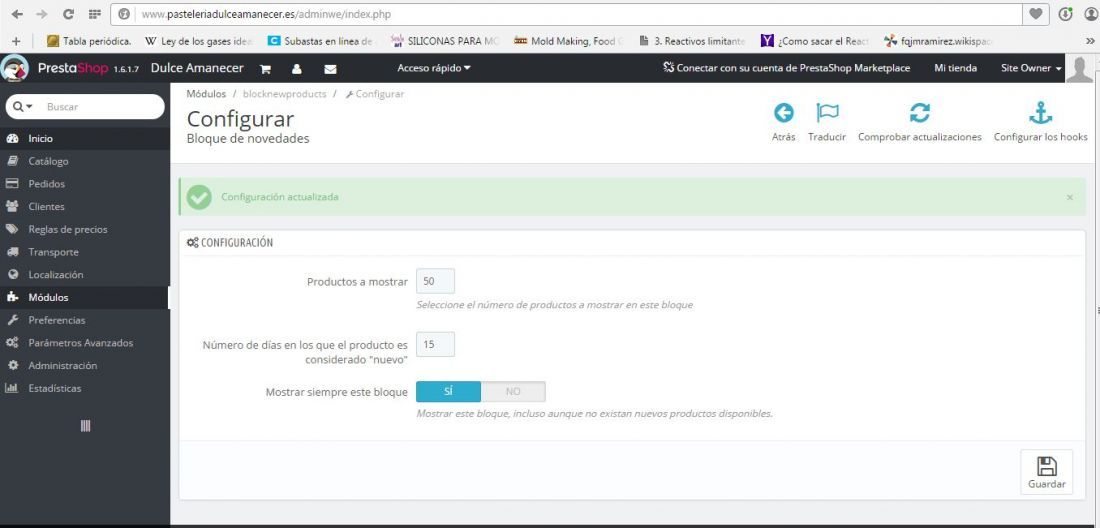Open Mold Making, Food bookmark
The width and height of the screenshot is (1100, 528).
(568, 41)
